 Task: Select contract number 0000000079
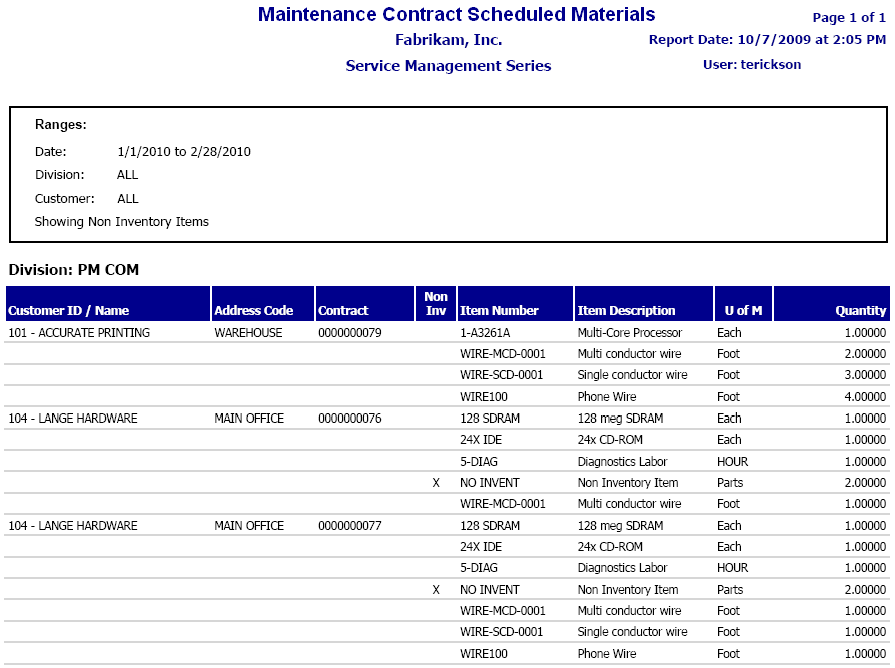349,333
